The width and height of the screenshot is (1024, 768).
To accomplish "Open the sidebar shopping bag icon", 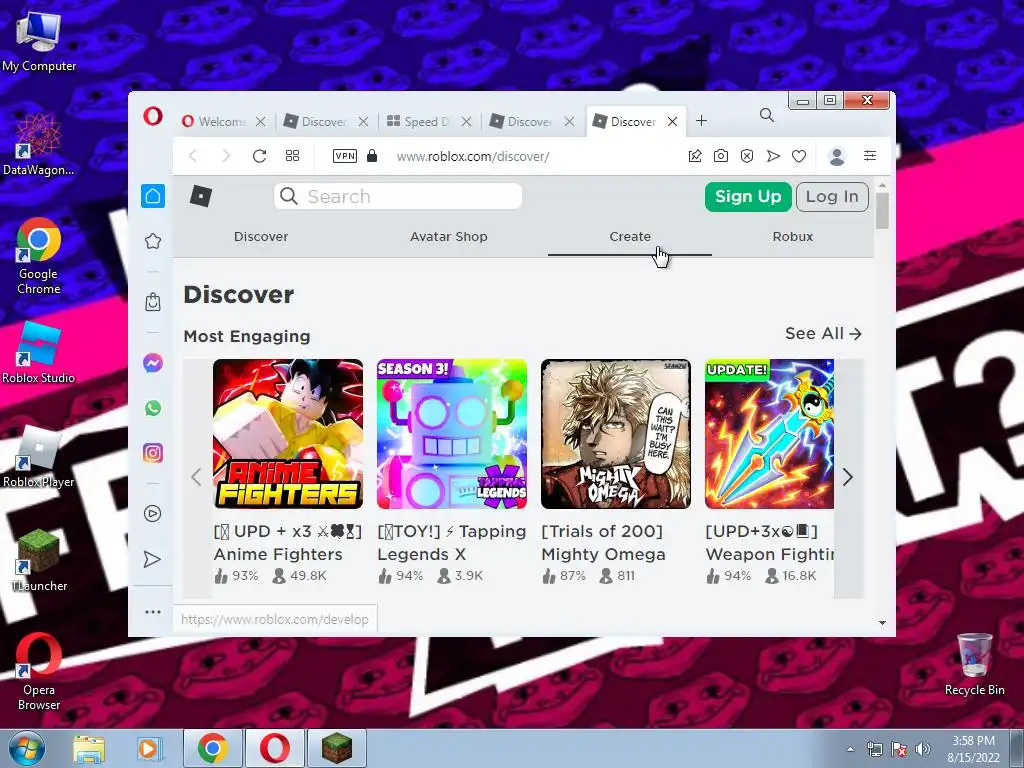I will coord(153,302).
